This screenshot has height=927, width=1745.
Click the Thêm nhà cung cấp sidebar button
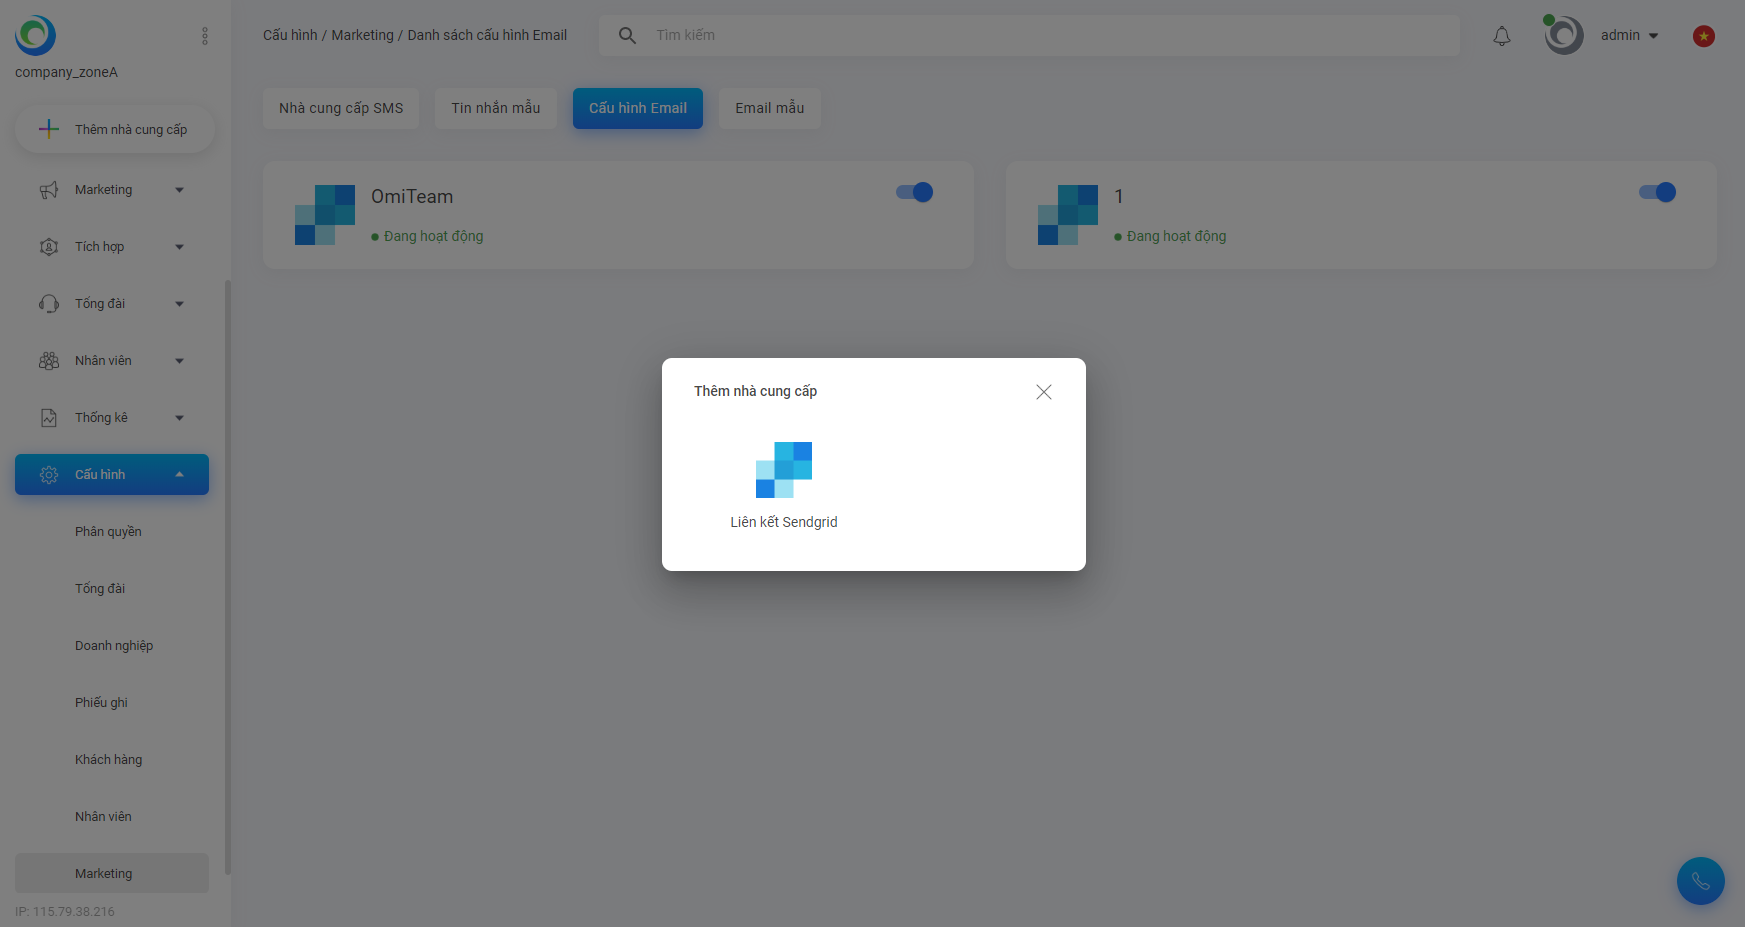(115, 129)
